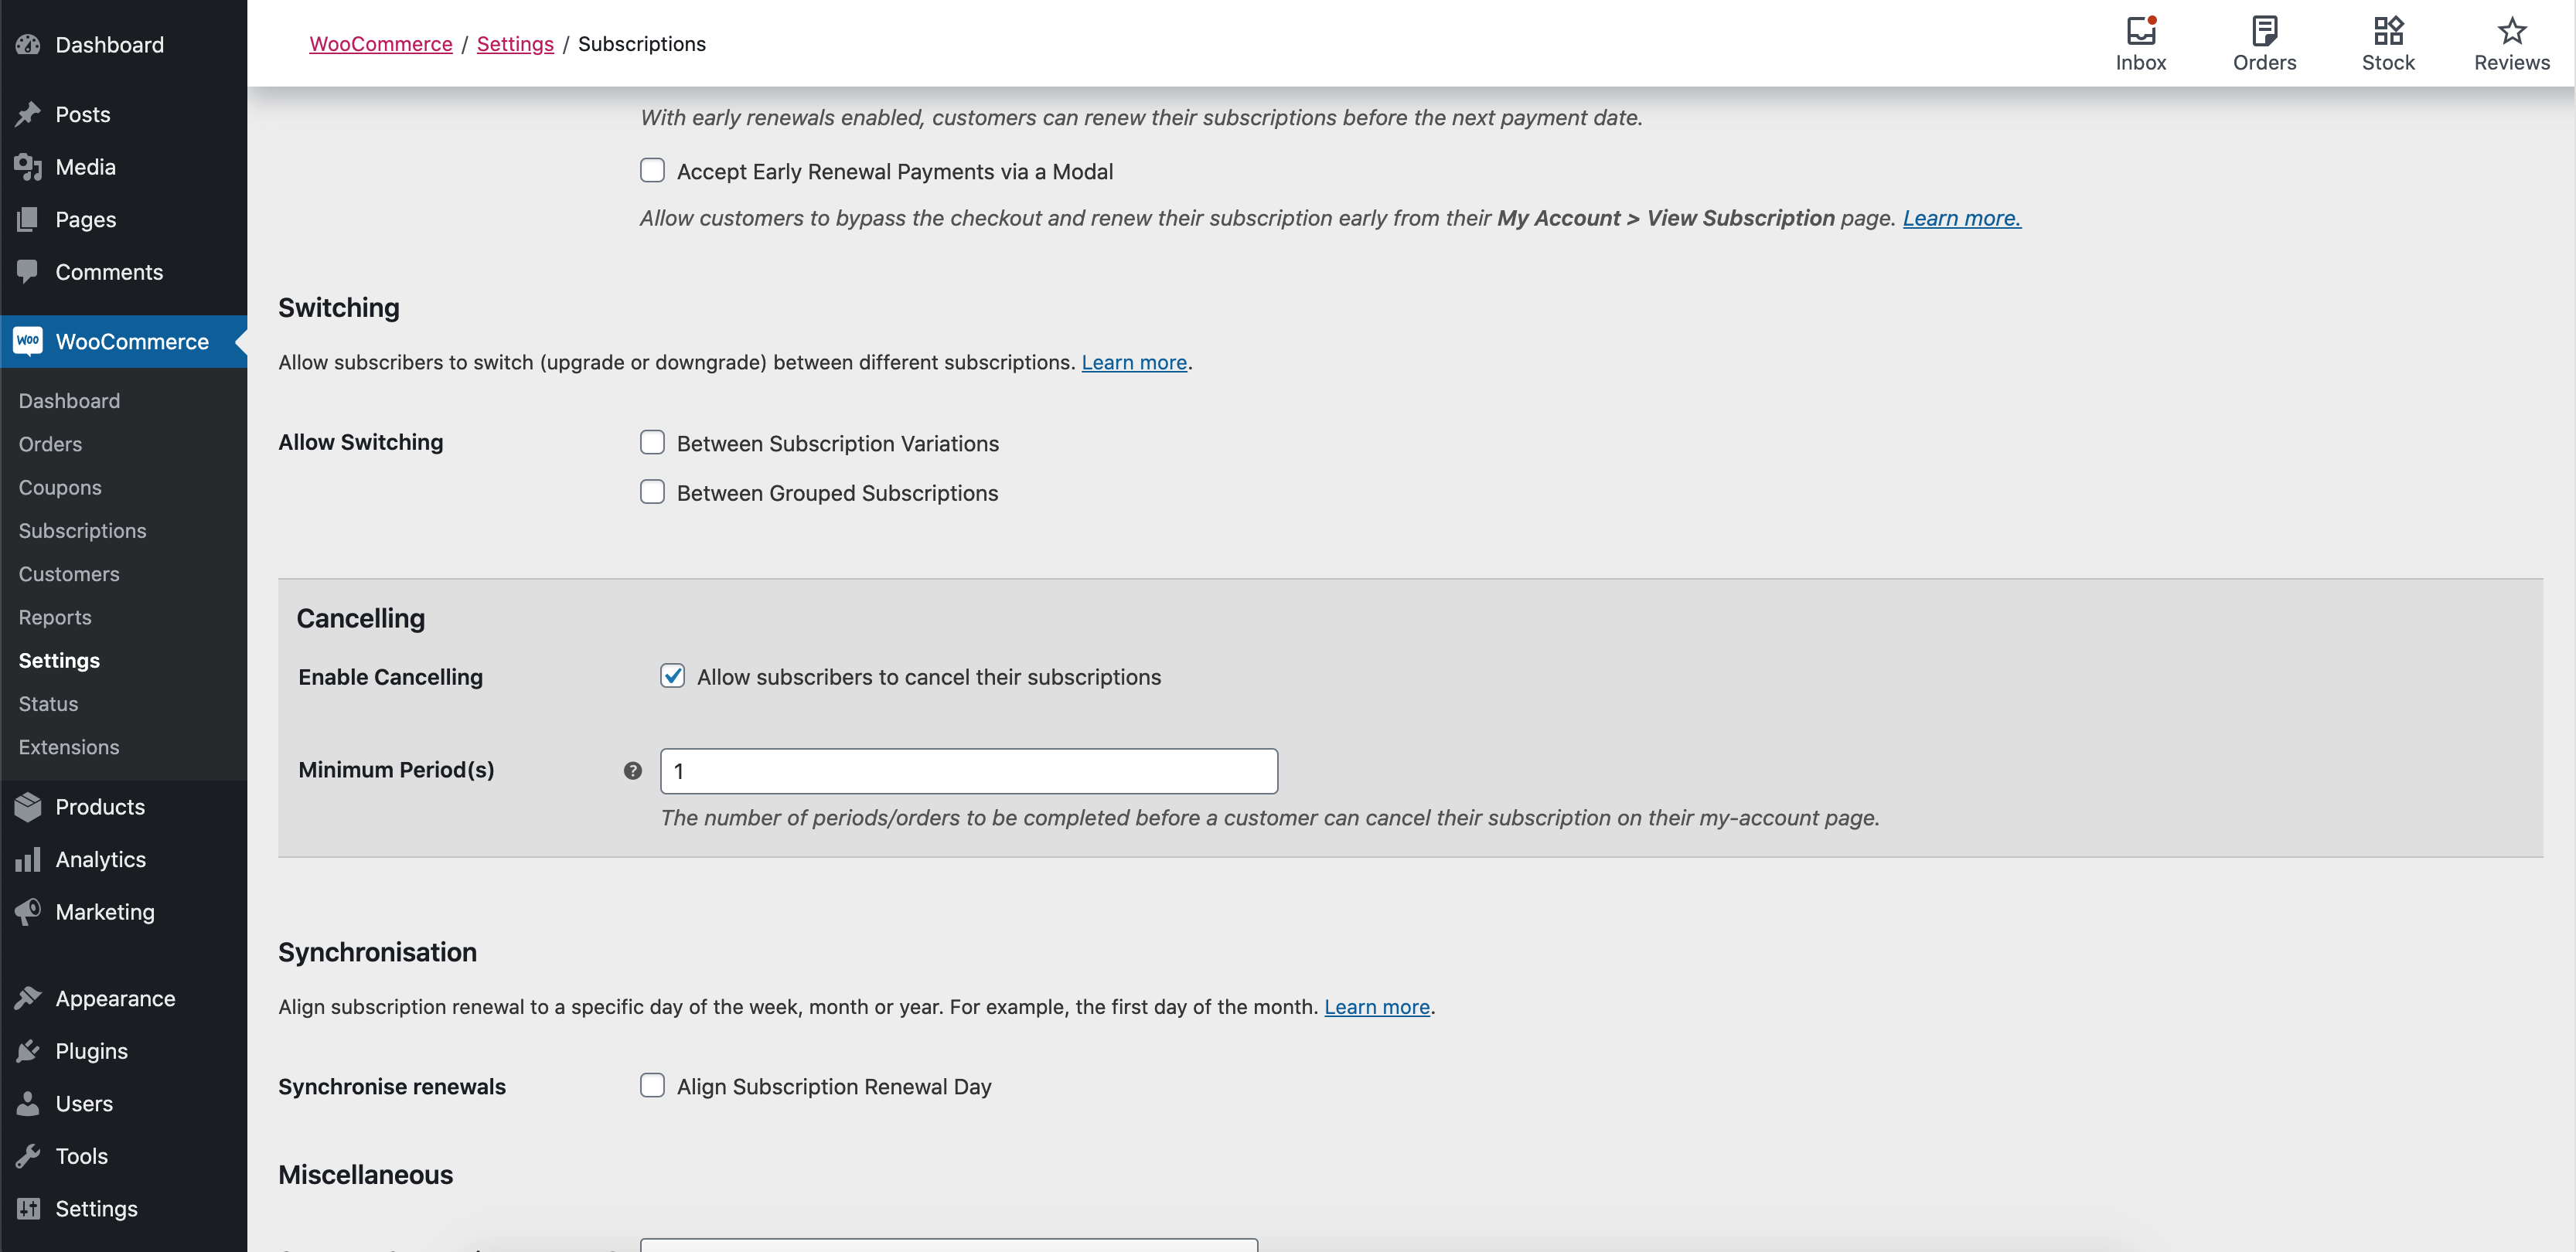Open the Stock panel icon
The width and height of the screenshot is (2576, 1252).
[2387, 32]
